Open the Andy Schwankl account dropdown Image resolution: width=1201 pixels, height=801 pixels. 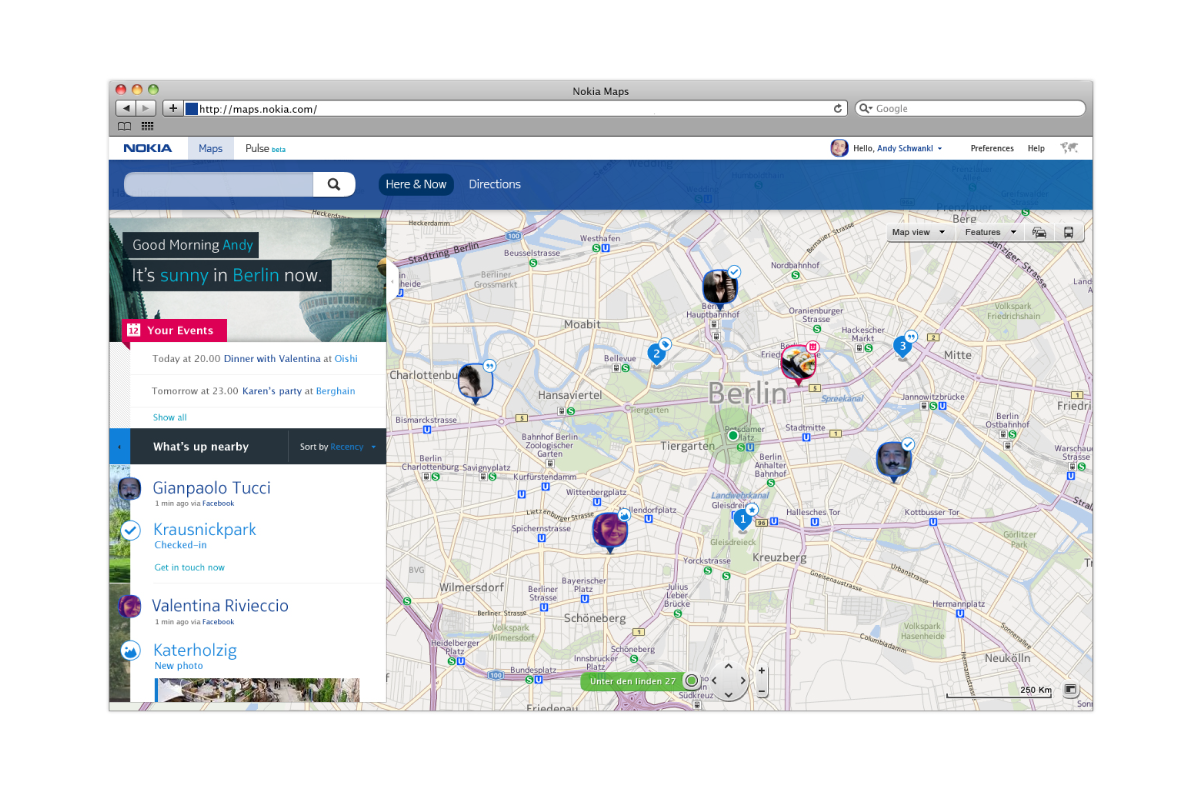(x=910, y=148)
